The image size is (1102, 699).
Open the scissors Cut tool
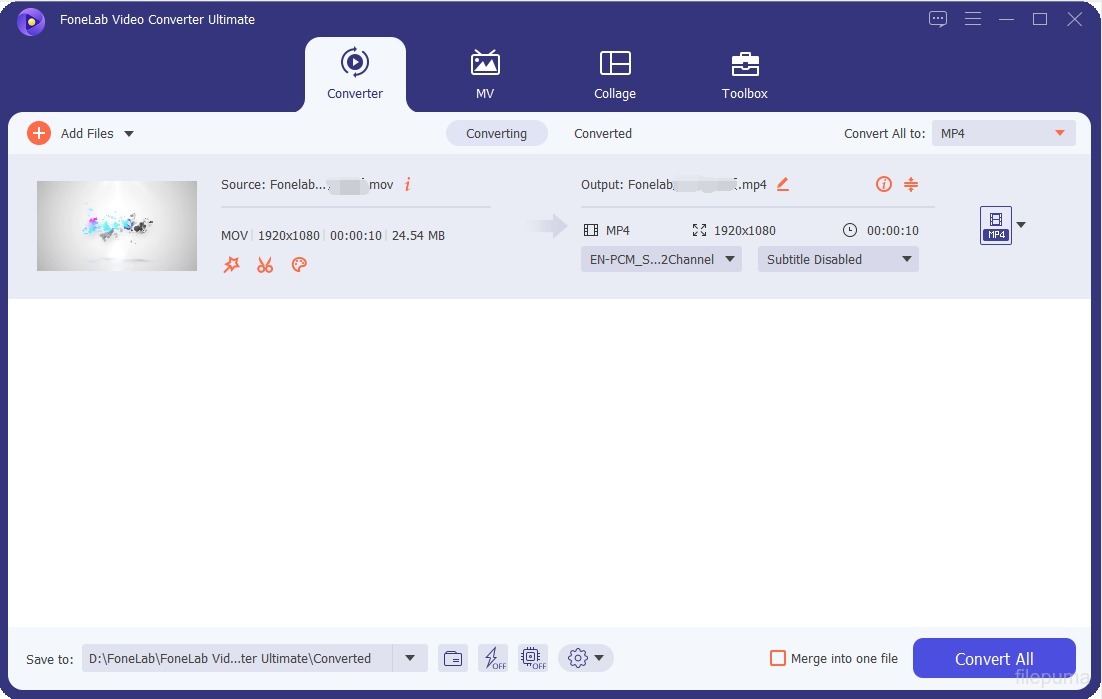(265, 265)
